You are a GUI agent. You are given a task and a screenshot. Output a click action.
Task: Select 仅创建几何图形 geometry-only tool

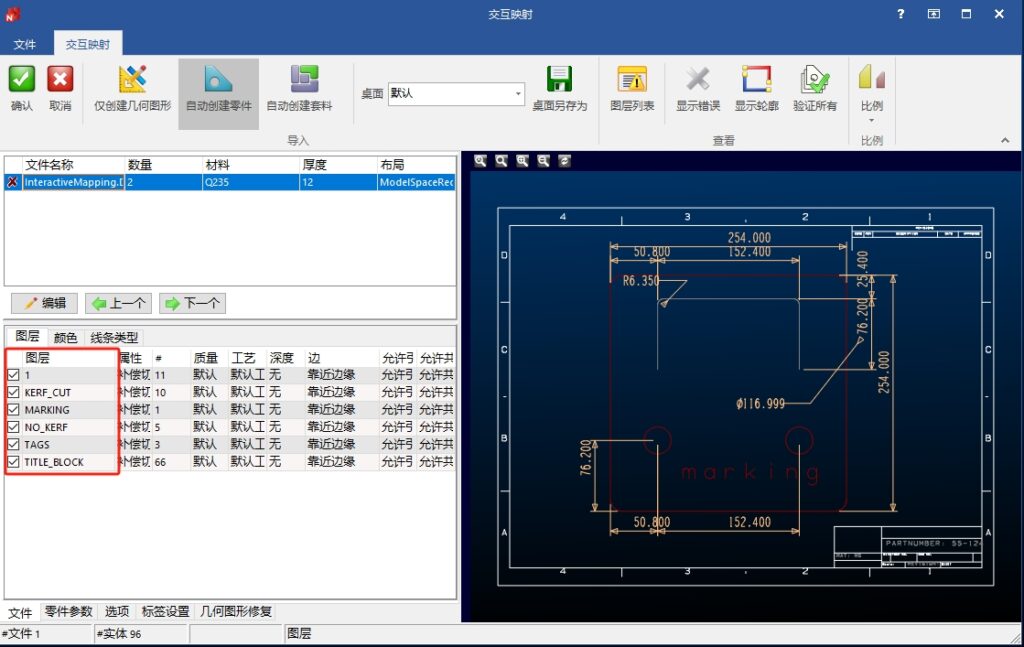click(132, 80)
